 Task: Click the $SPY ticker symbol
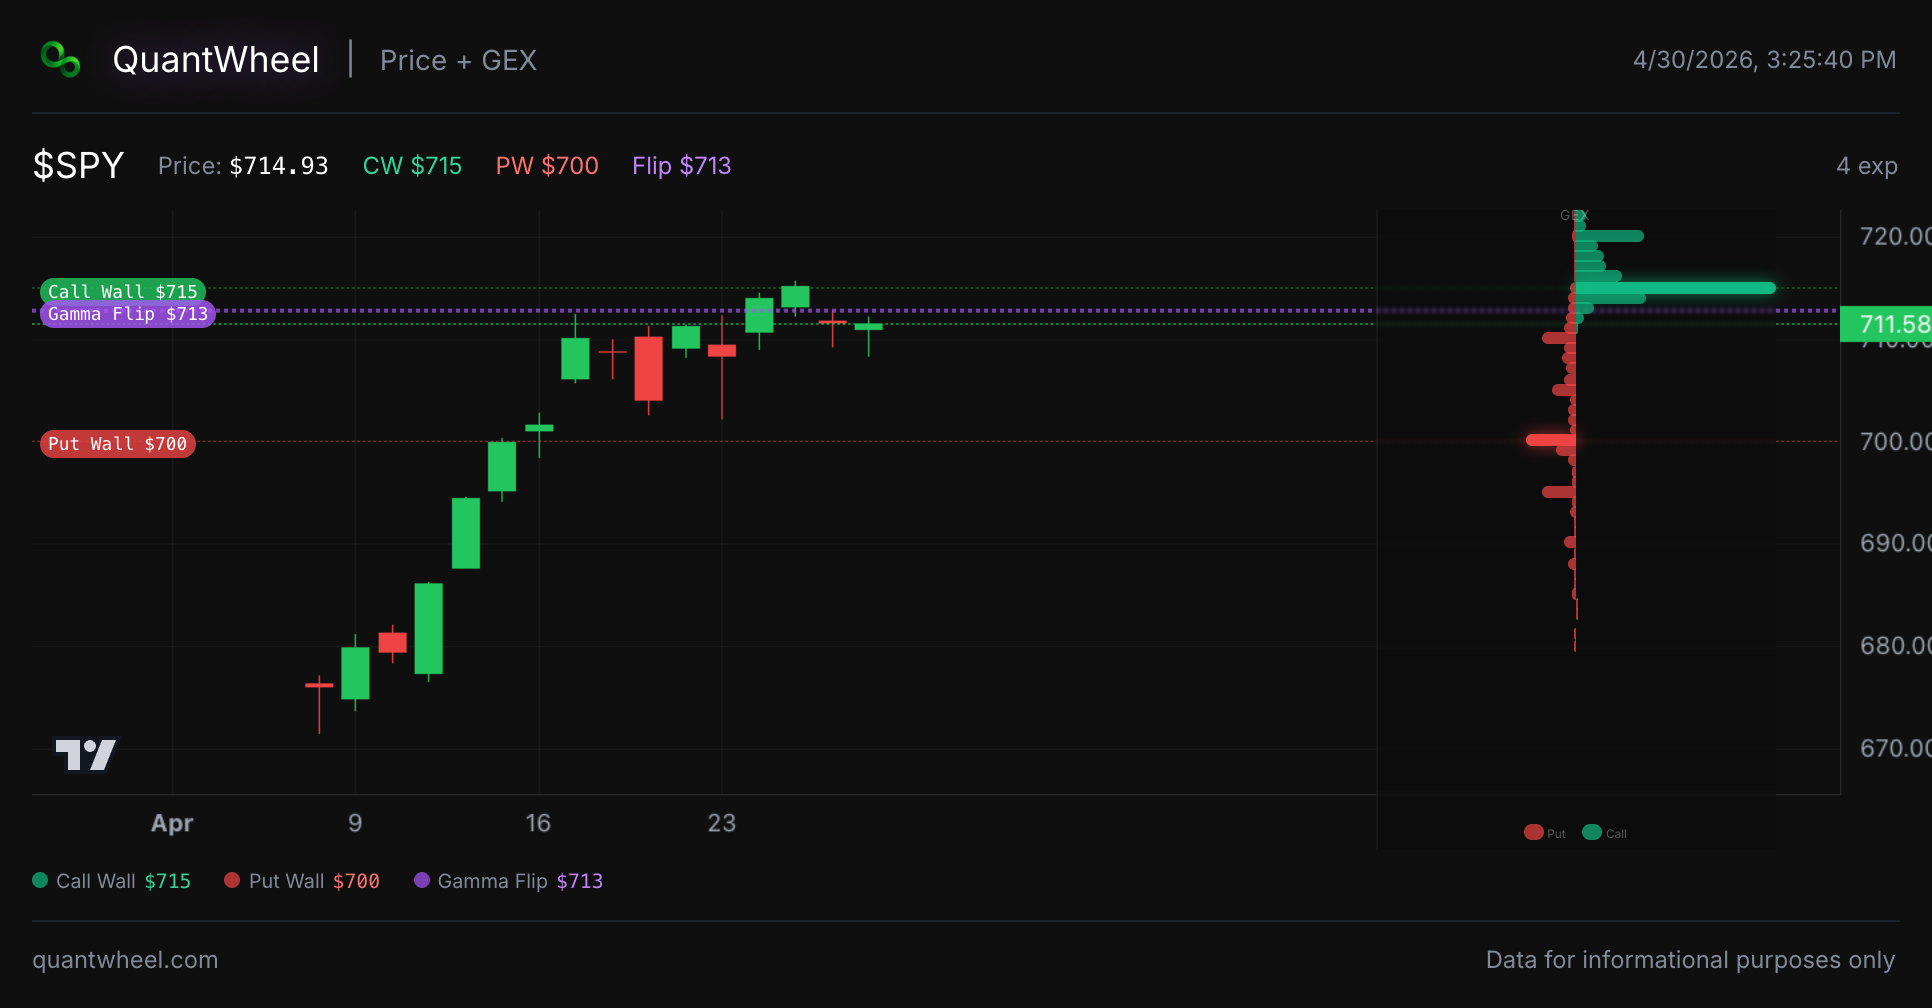point(78,165)
